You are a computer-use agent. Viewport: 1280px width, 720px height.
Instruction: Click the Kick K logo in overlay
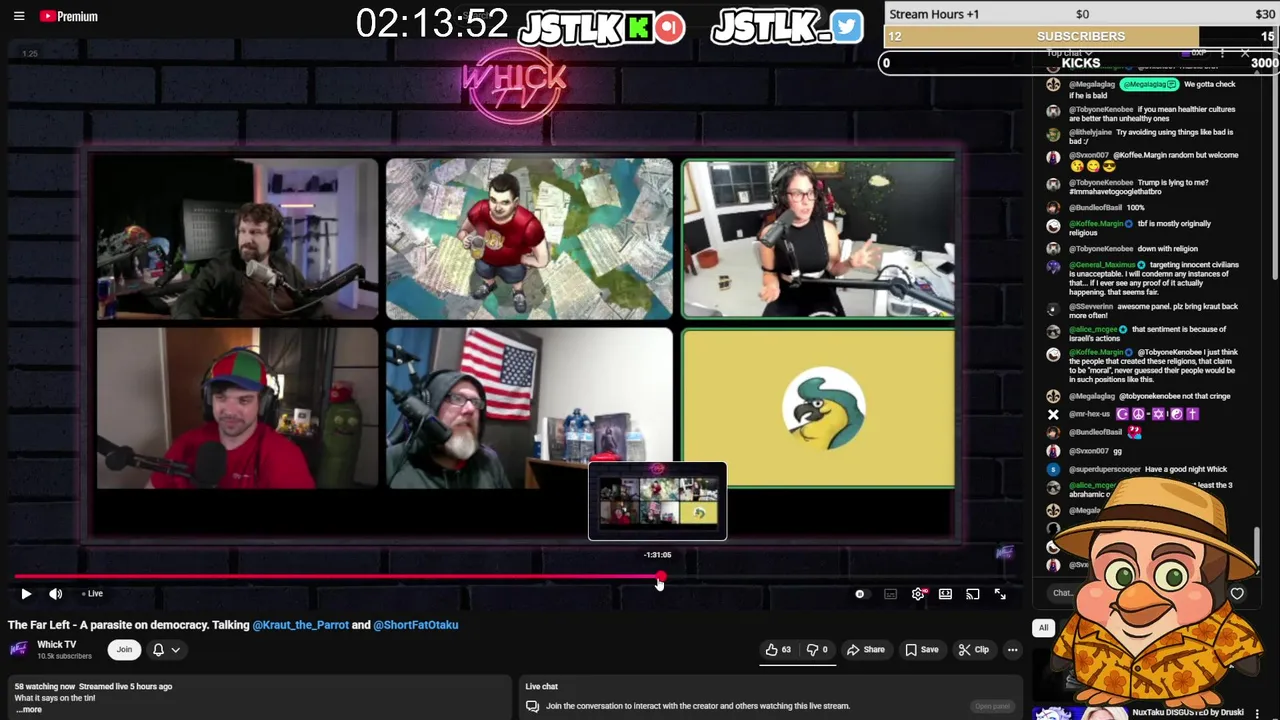(637, 27)
